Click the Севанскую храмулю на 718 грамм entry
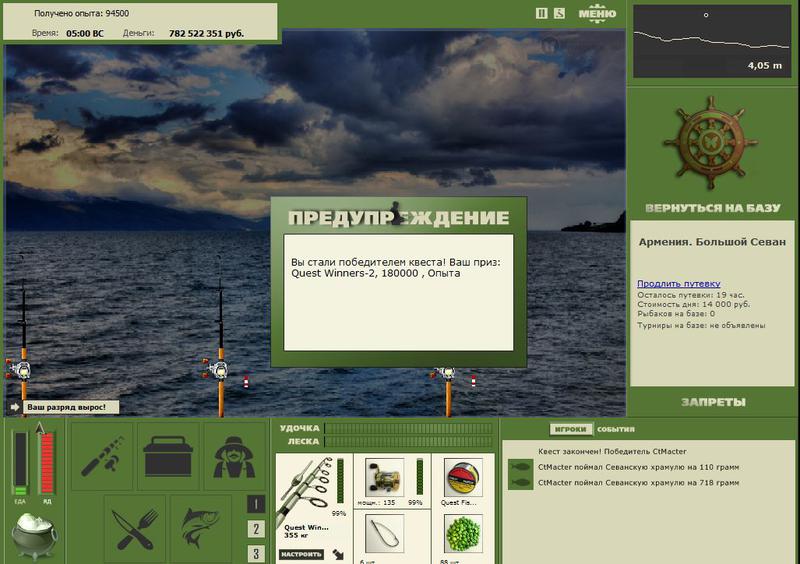 638,482
